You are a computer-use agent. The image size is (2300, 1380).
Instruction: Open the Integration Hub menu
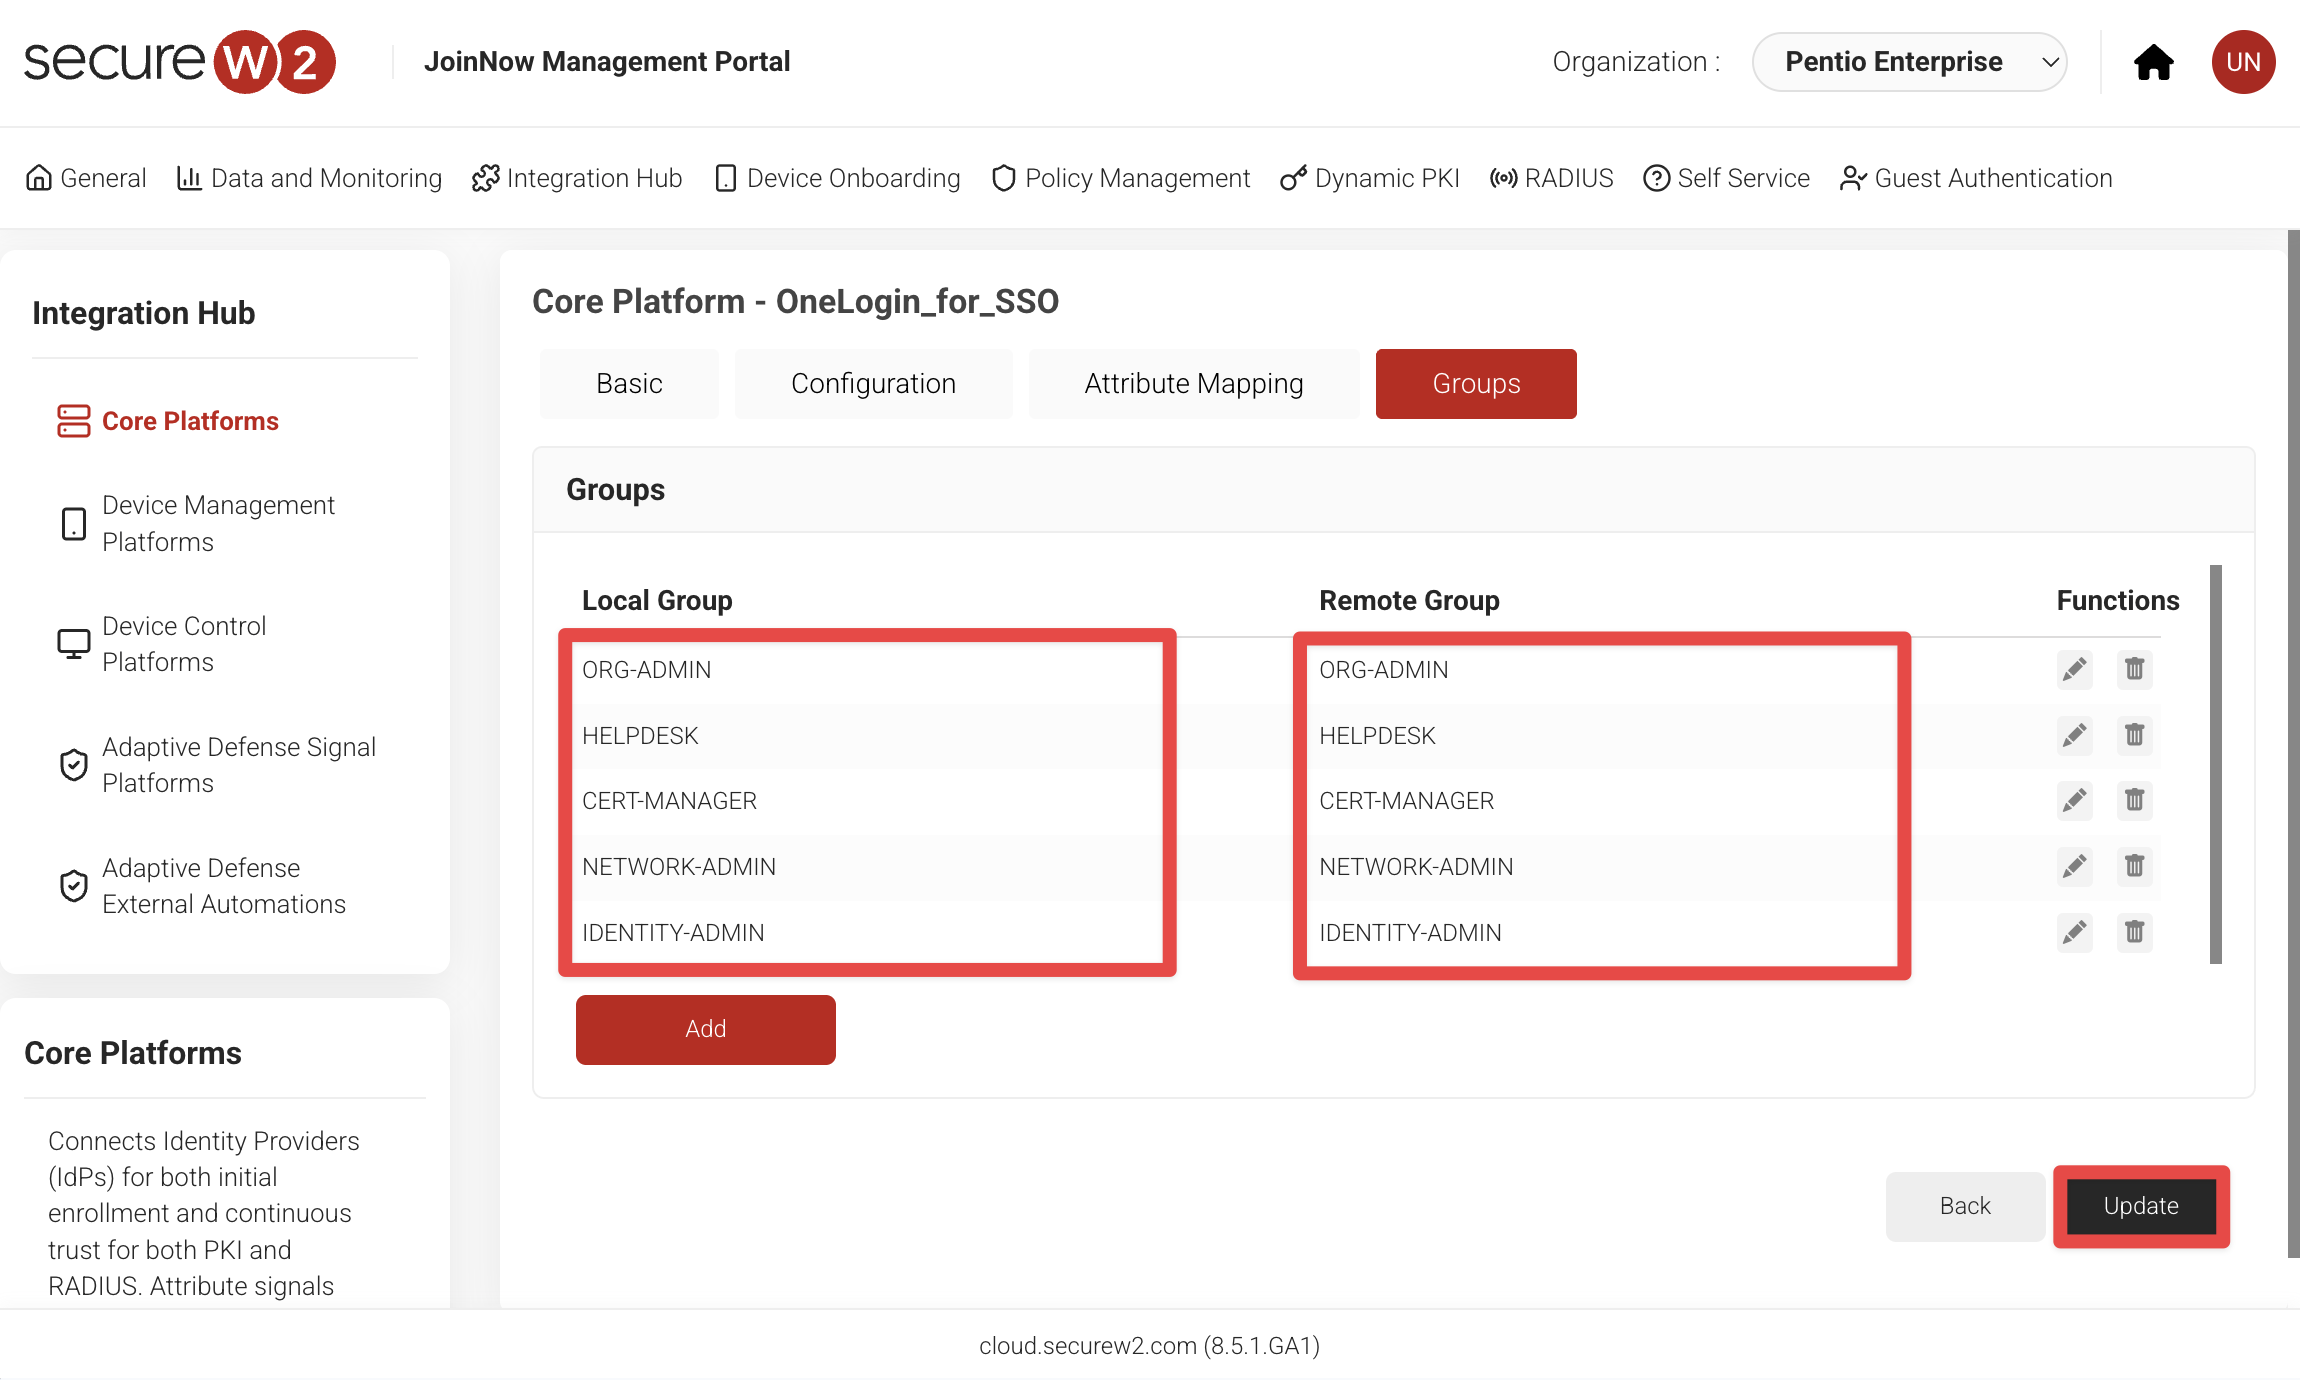(x=577, y=178)
